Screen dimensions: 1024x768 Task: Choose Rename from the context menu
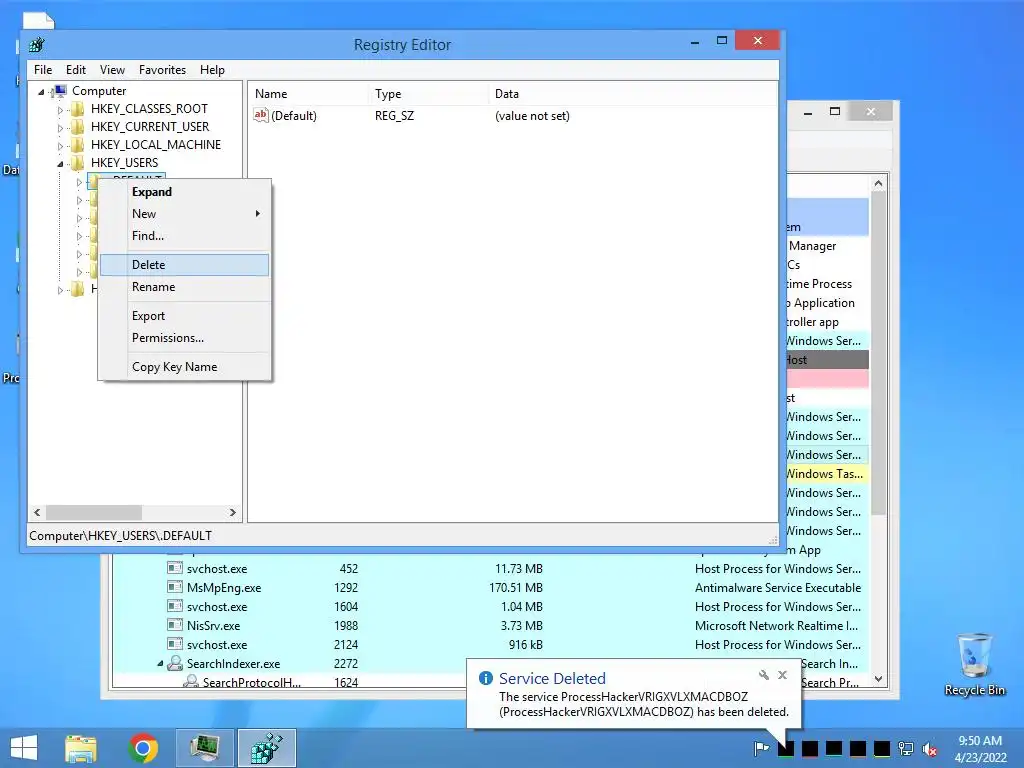click(x=184, y=287)
